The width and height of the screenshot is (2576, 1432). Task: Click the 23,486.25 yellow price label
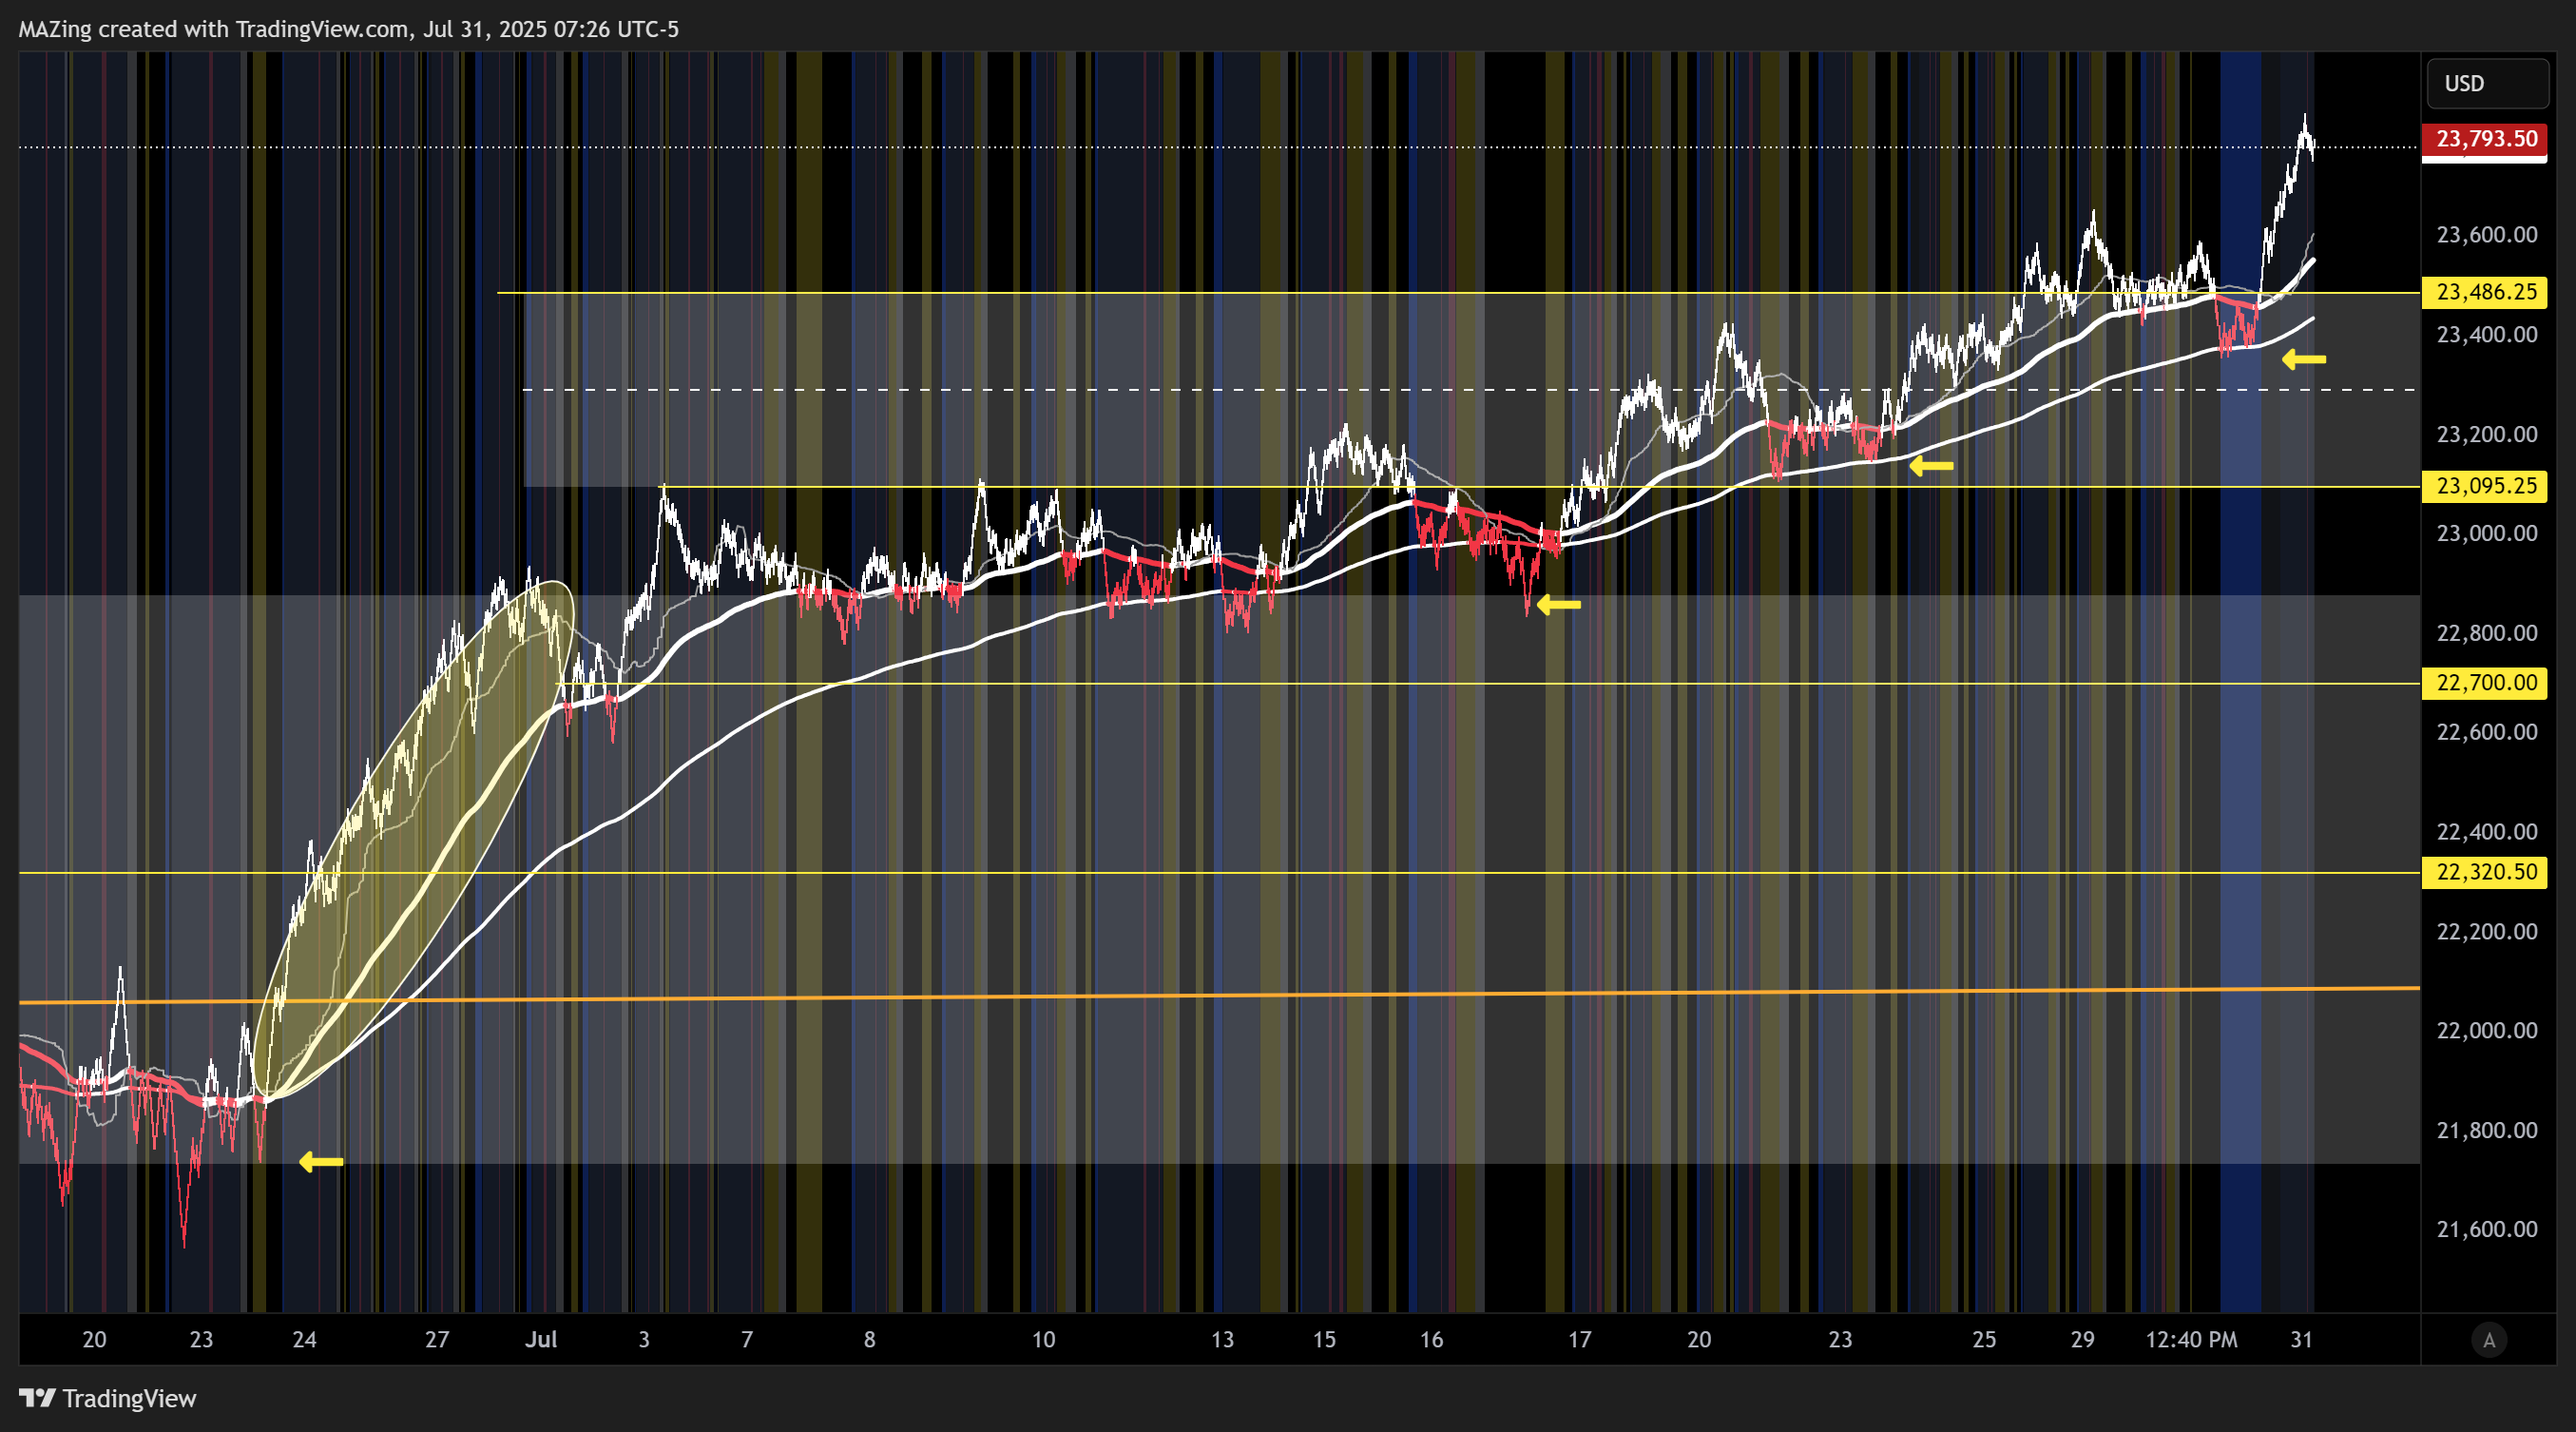click(x=2484, y=292)
